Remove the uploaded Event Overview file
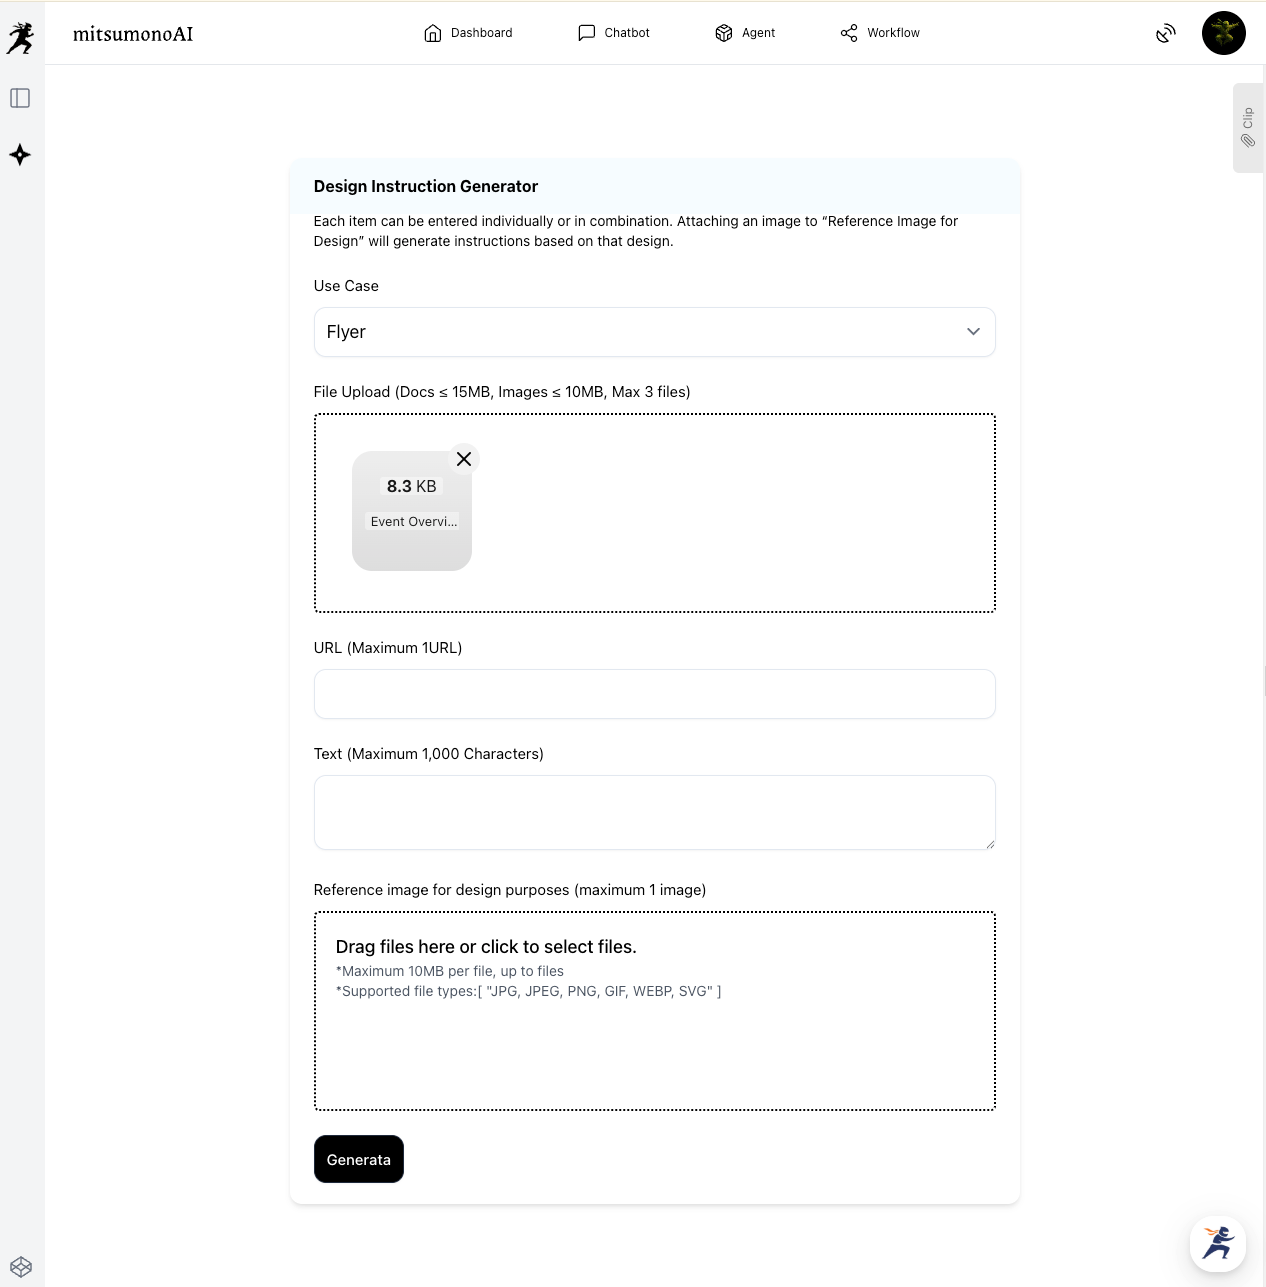 pos(464,459)
